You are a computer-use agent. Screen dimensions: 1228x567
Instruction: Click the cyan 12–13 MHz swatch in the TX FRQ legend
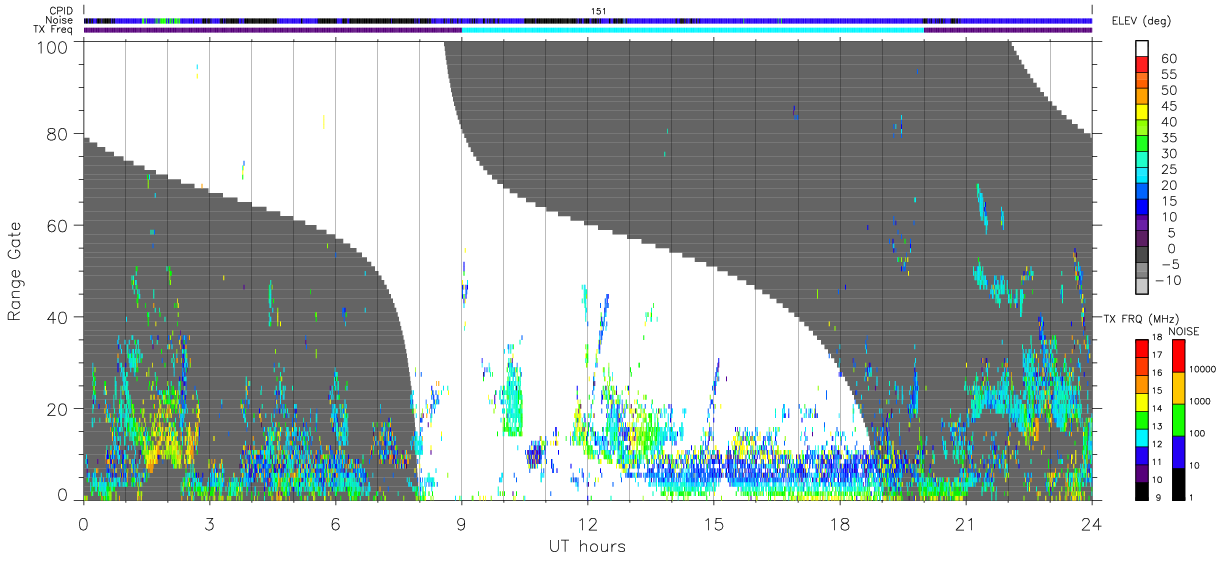1141,437
